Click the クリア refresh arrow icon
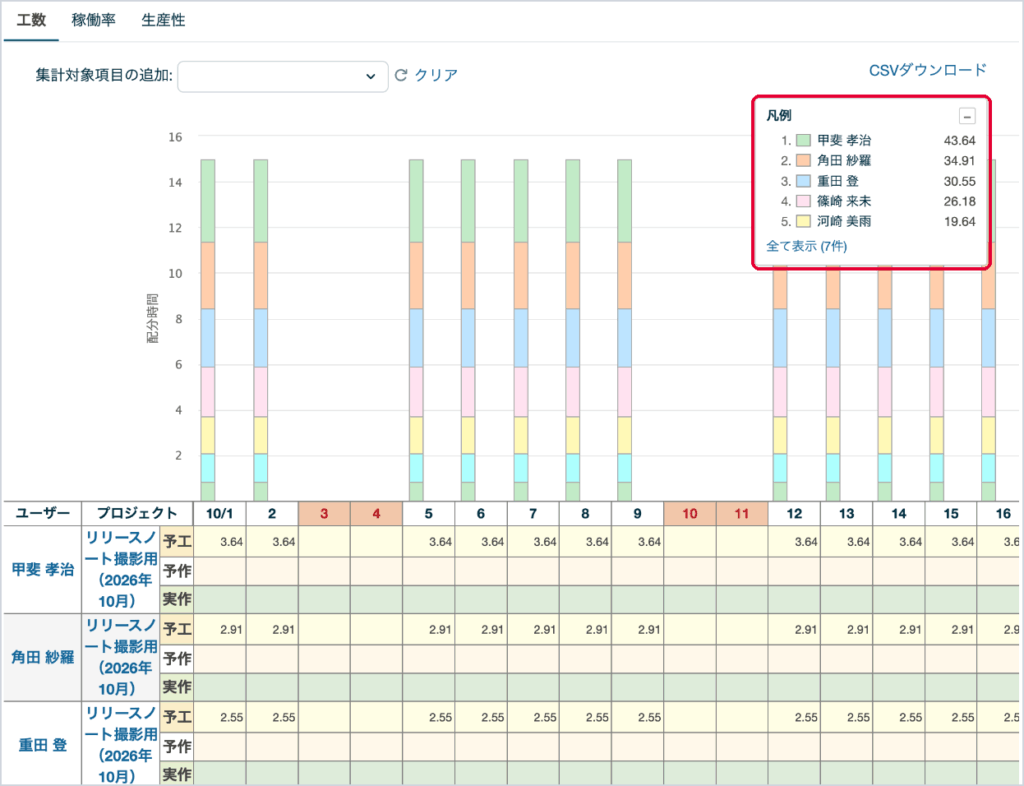1024x786 pixels. click(401, 75)
